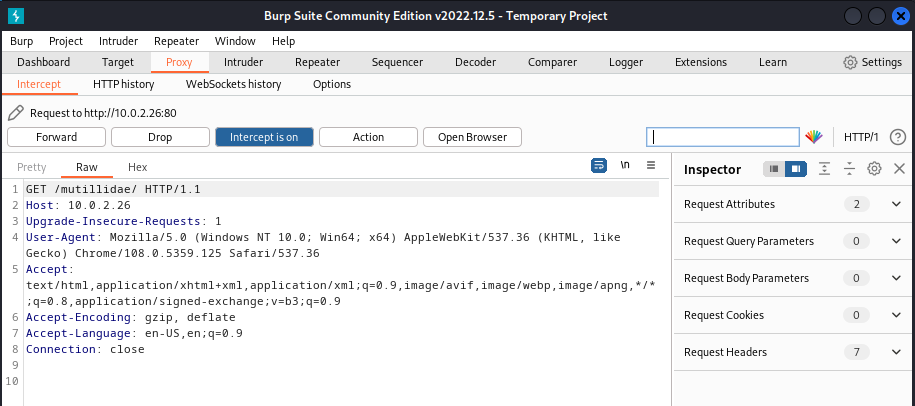
Task: Switch editor to Raw view
Action: coord(87,167)
